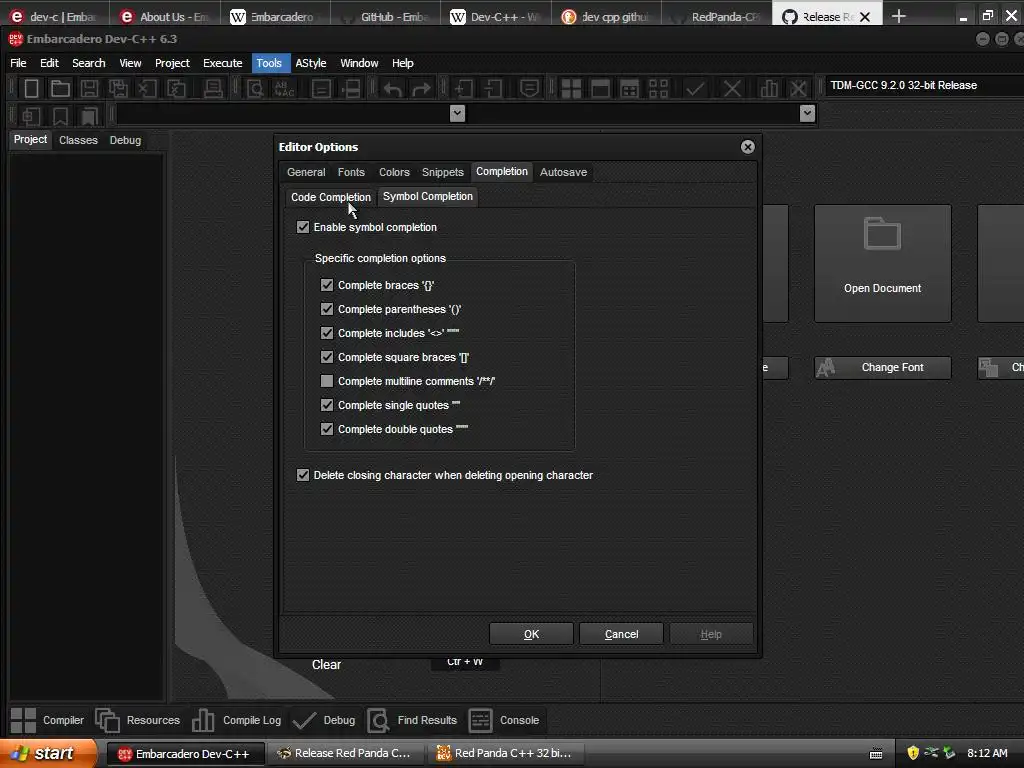Click the Debug checkmark icon in bottom panel
Viewport: 1024px width, 768px height.
point(304,720)
